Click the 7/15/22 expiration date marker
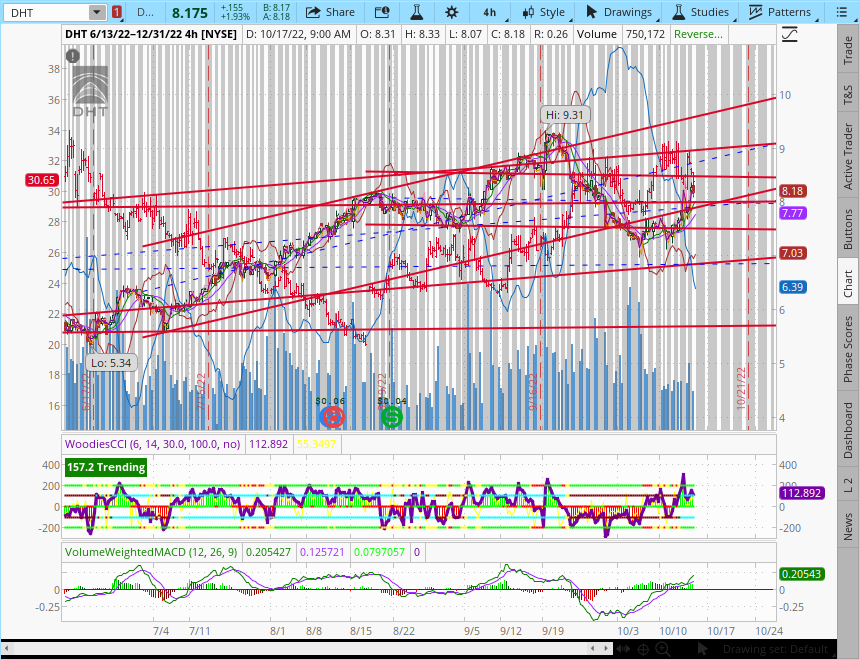The width and height of the screenshot is (860, 660). [x=201, y=392]
